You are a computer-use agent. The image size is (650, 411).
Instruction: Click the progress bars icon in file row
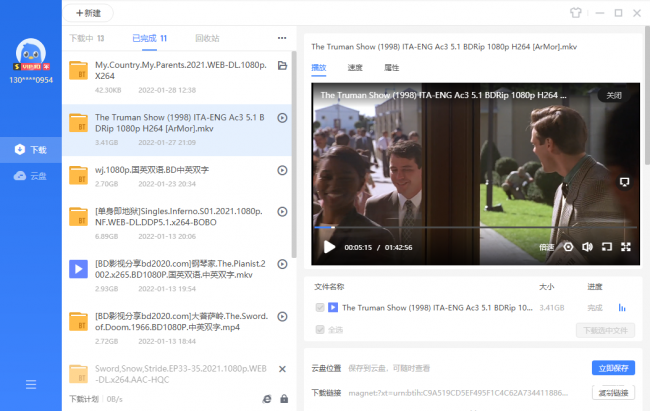tap(622, 307)
